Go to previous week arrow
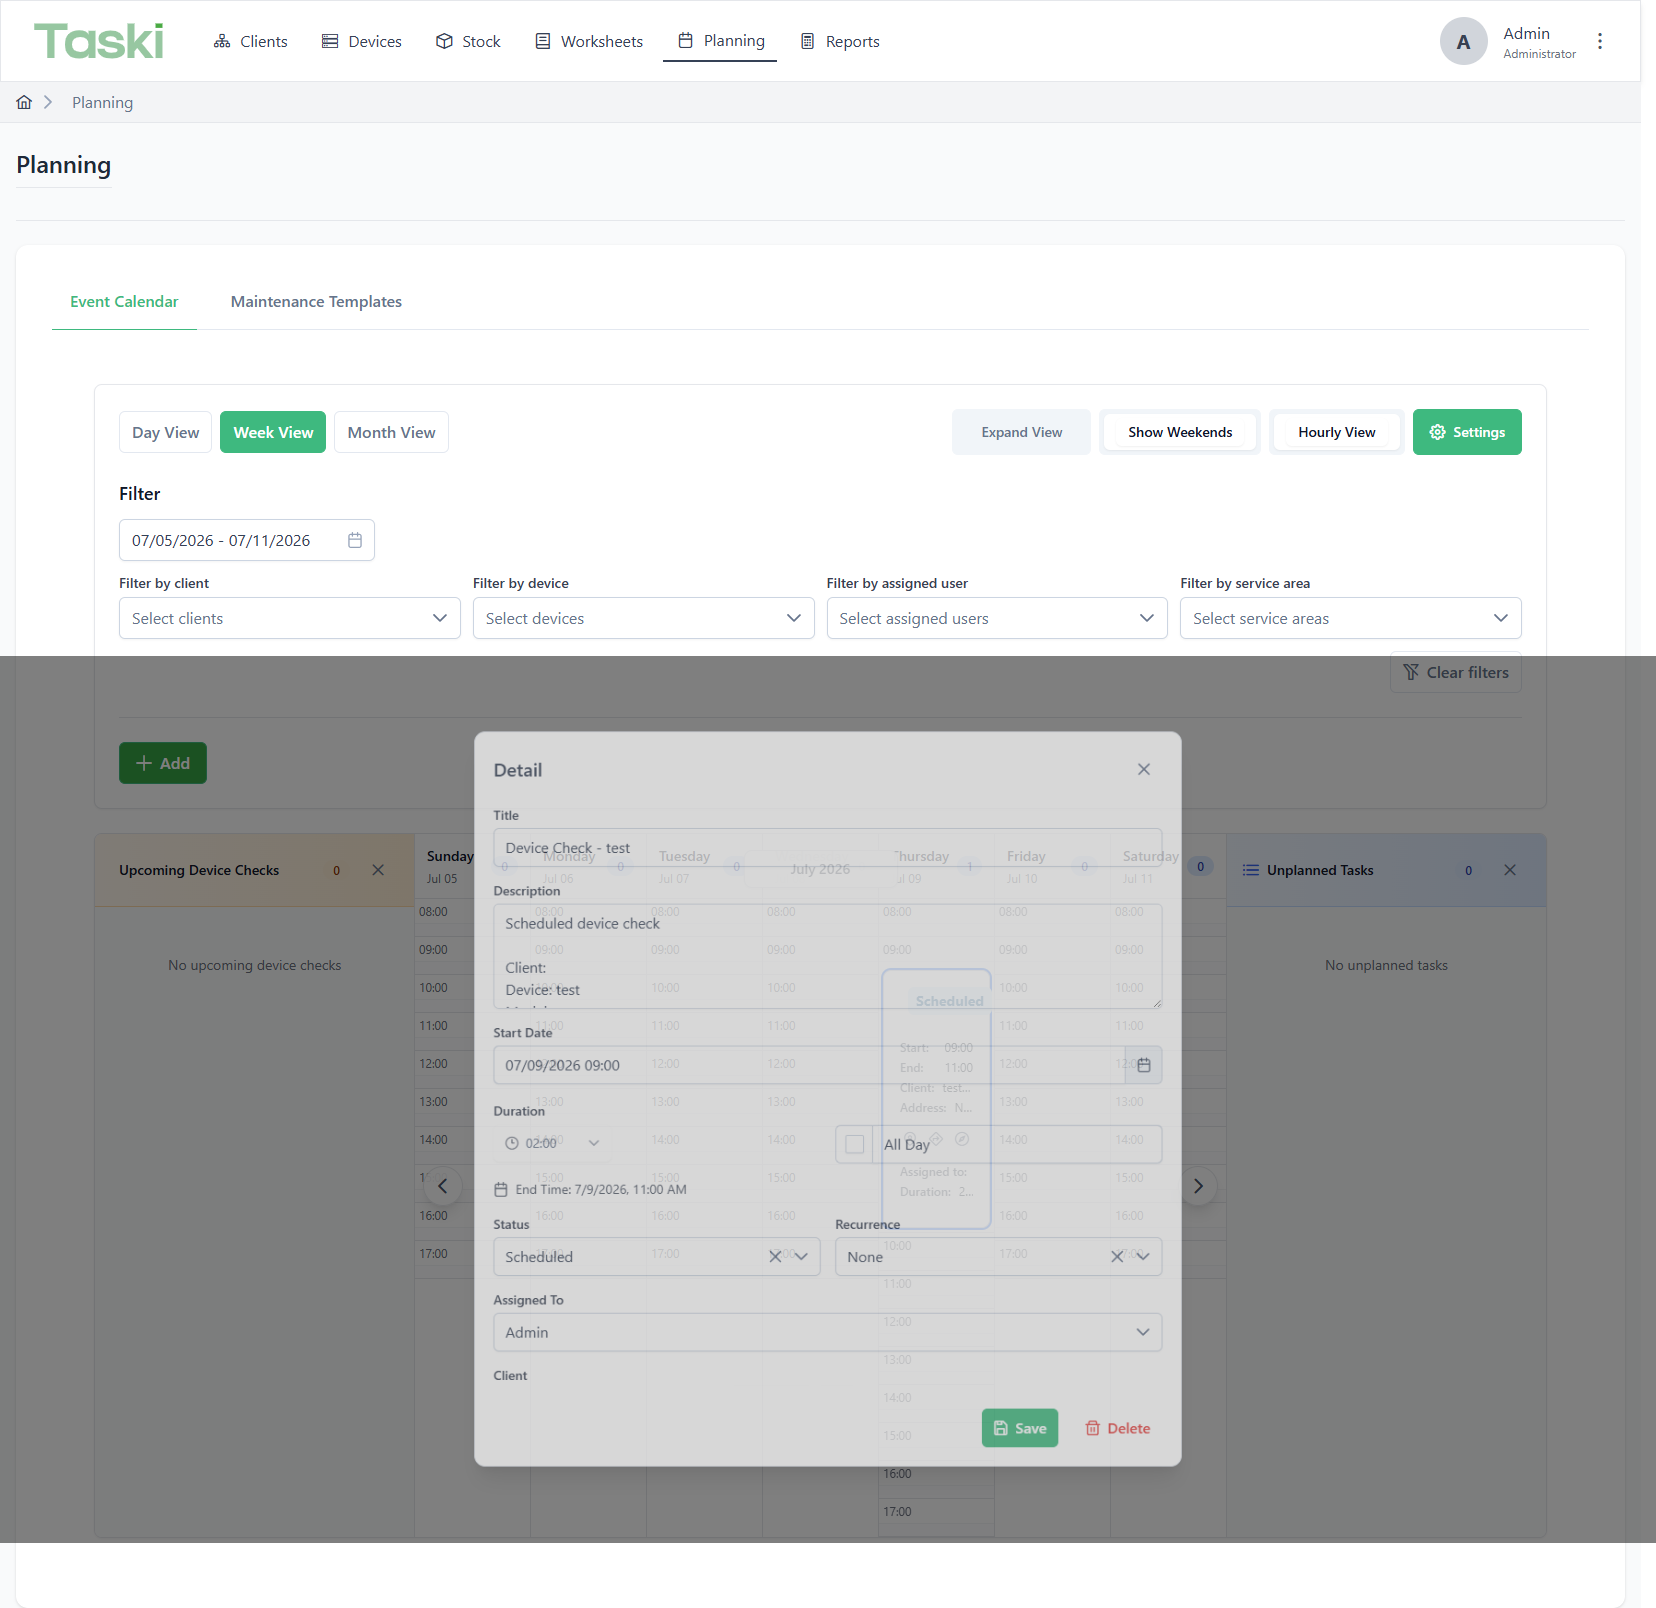The width and height of the screenshot is (1656, 1608). click(442, 1186)
